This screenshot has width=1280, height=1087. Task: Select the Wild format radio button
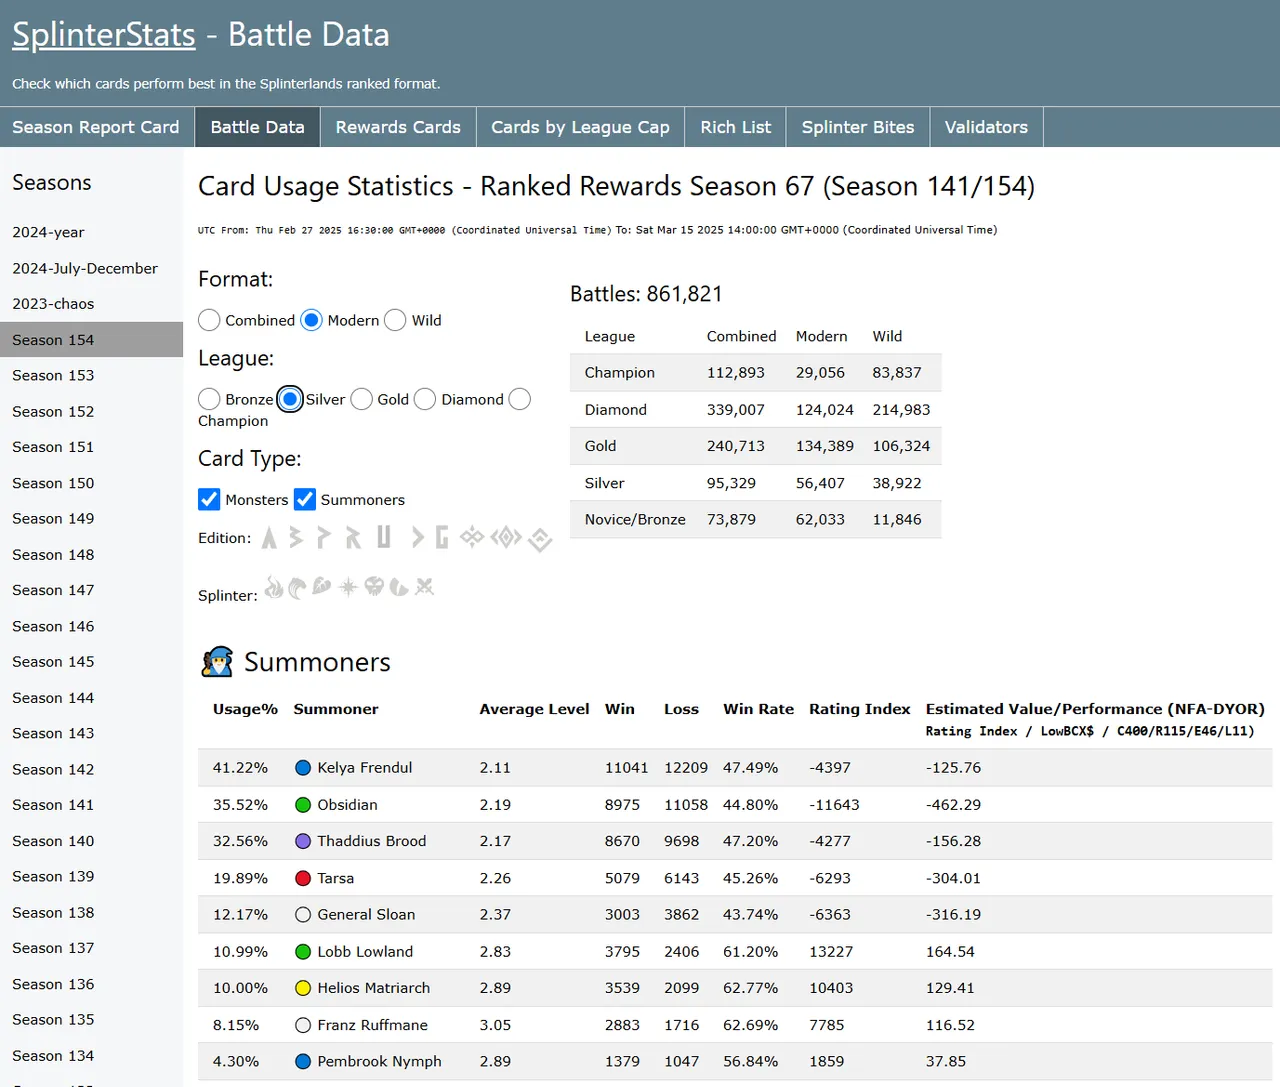pos(395,320)
